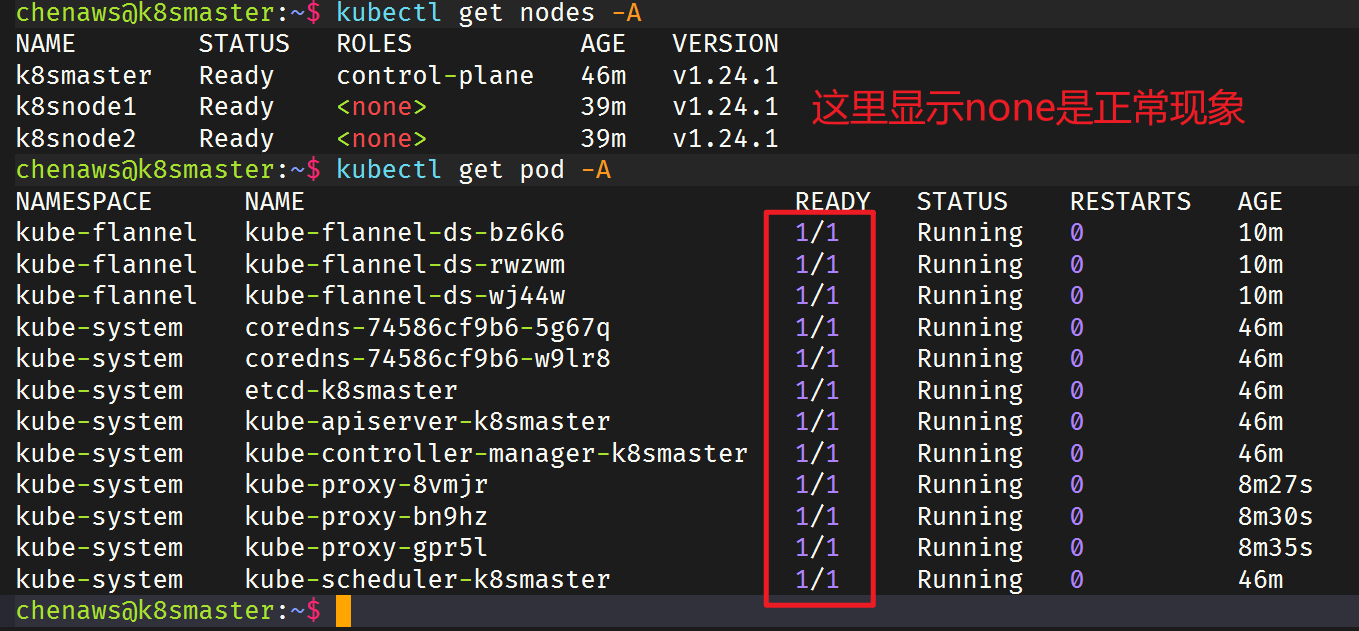Viewport: 1359px width, 631px height.
Task: Select pod kube-flannel-ds-wj44w
Action: pyautogui.click(x=404, y=296)
